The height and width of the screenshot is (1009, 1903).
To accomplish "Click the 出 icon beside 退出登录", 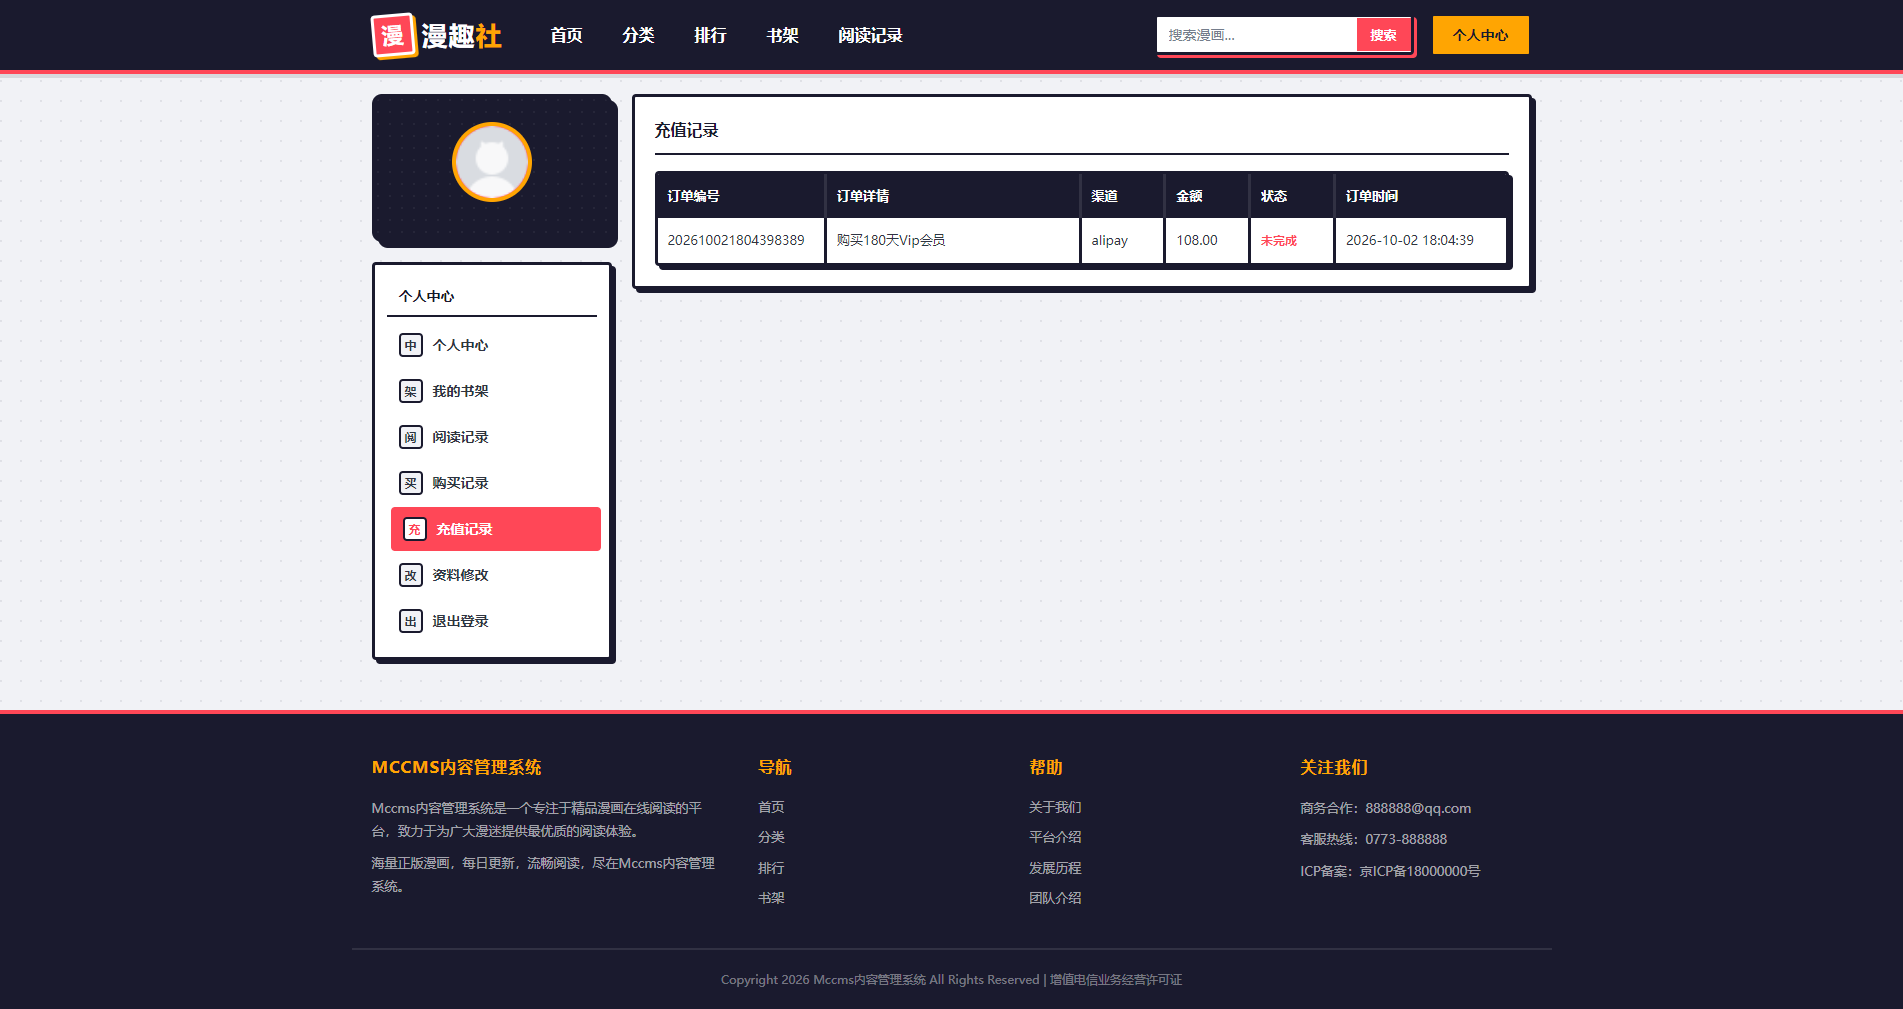I will click(411, 621).
